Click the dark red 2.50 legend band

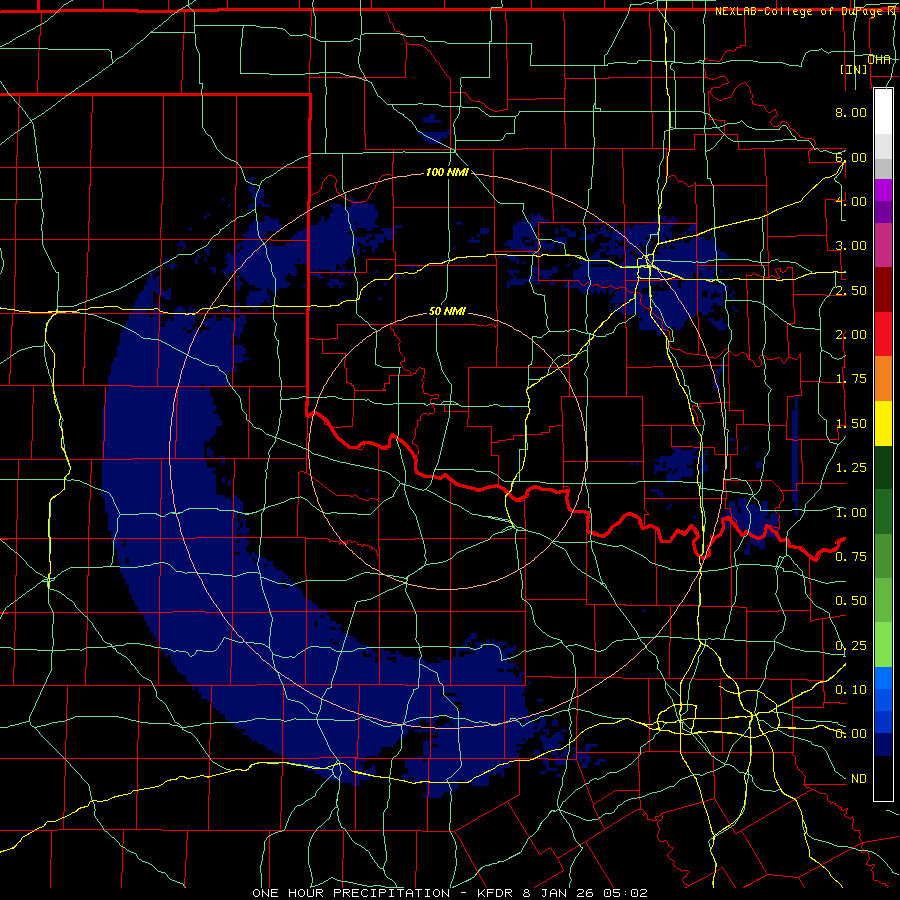883,290
